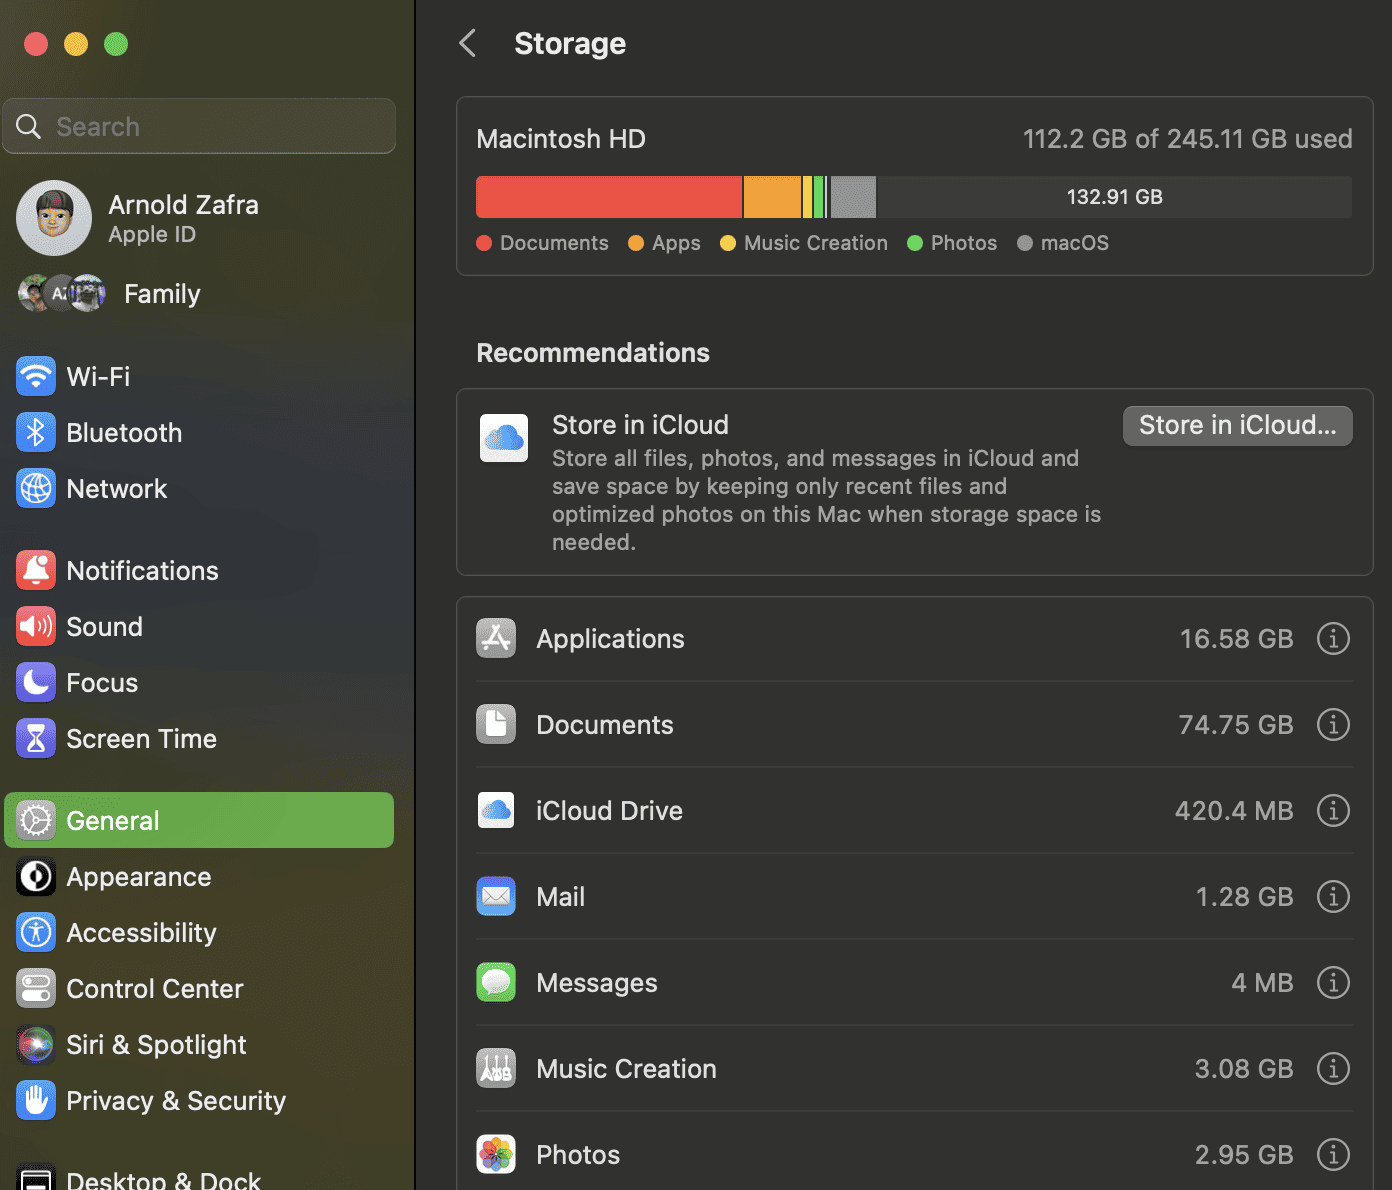
Task: Expand Messages storage info
Action: point(1333,982)
